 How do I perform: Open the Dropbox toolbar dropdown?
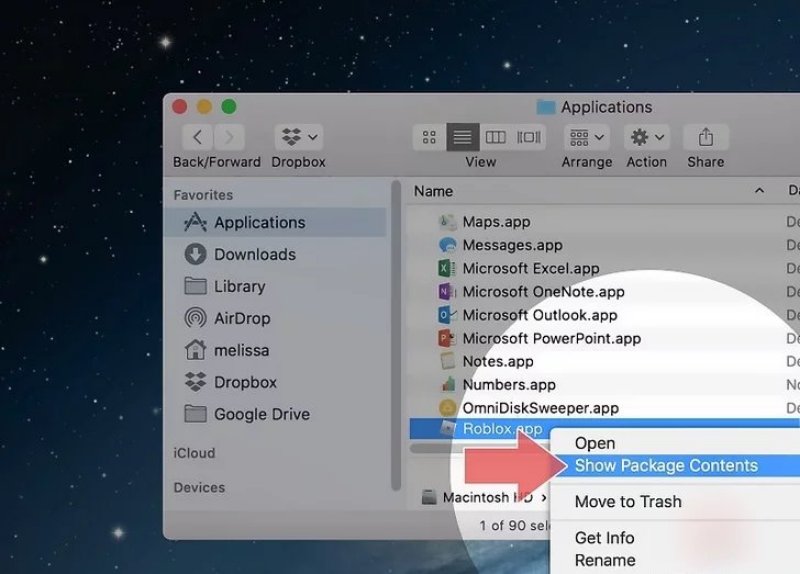coord(298,137)
